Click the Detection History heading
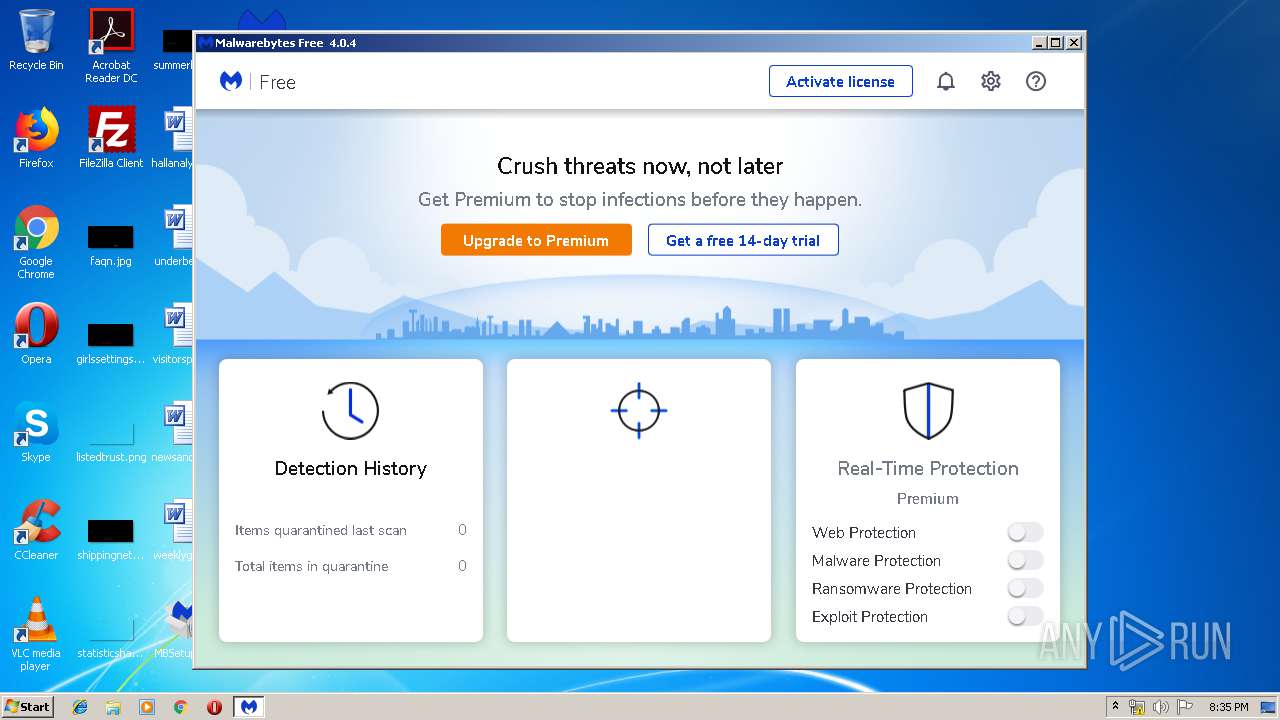This screenshot has width=1280, height=720. point(350,468)
